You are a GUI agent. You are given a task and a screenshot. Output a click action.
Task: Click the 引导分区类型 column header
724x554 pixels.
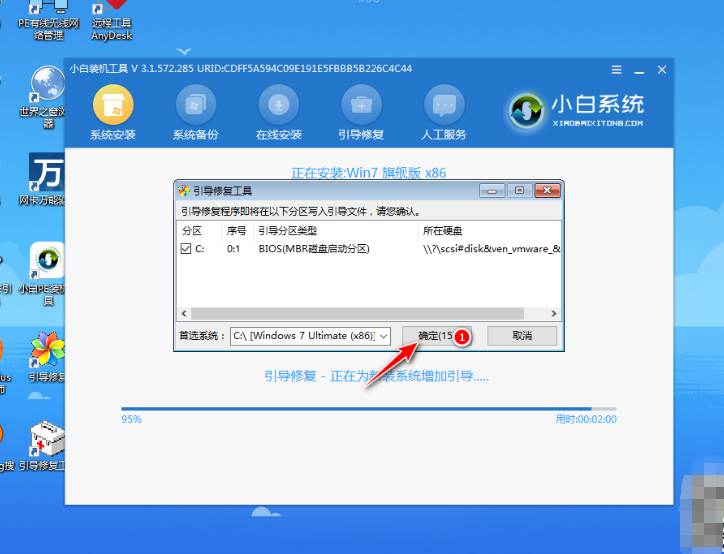coord(336,231)
